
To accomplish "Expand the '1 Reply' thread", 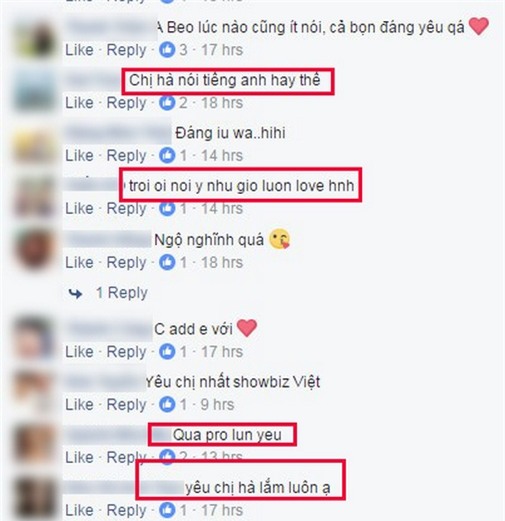I will click(122, 293).
